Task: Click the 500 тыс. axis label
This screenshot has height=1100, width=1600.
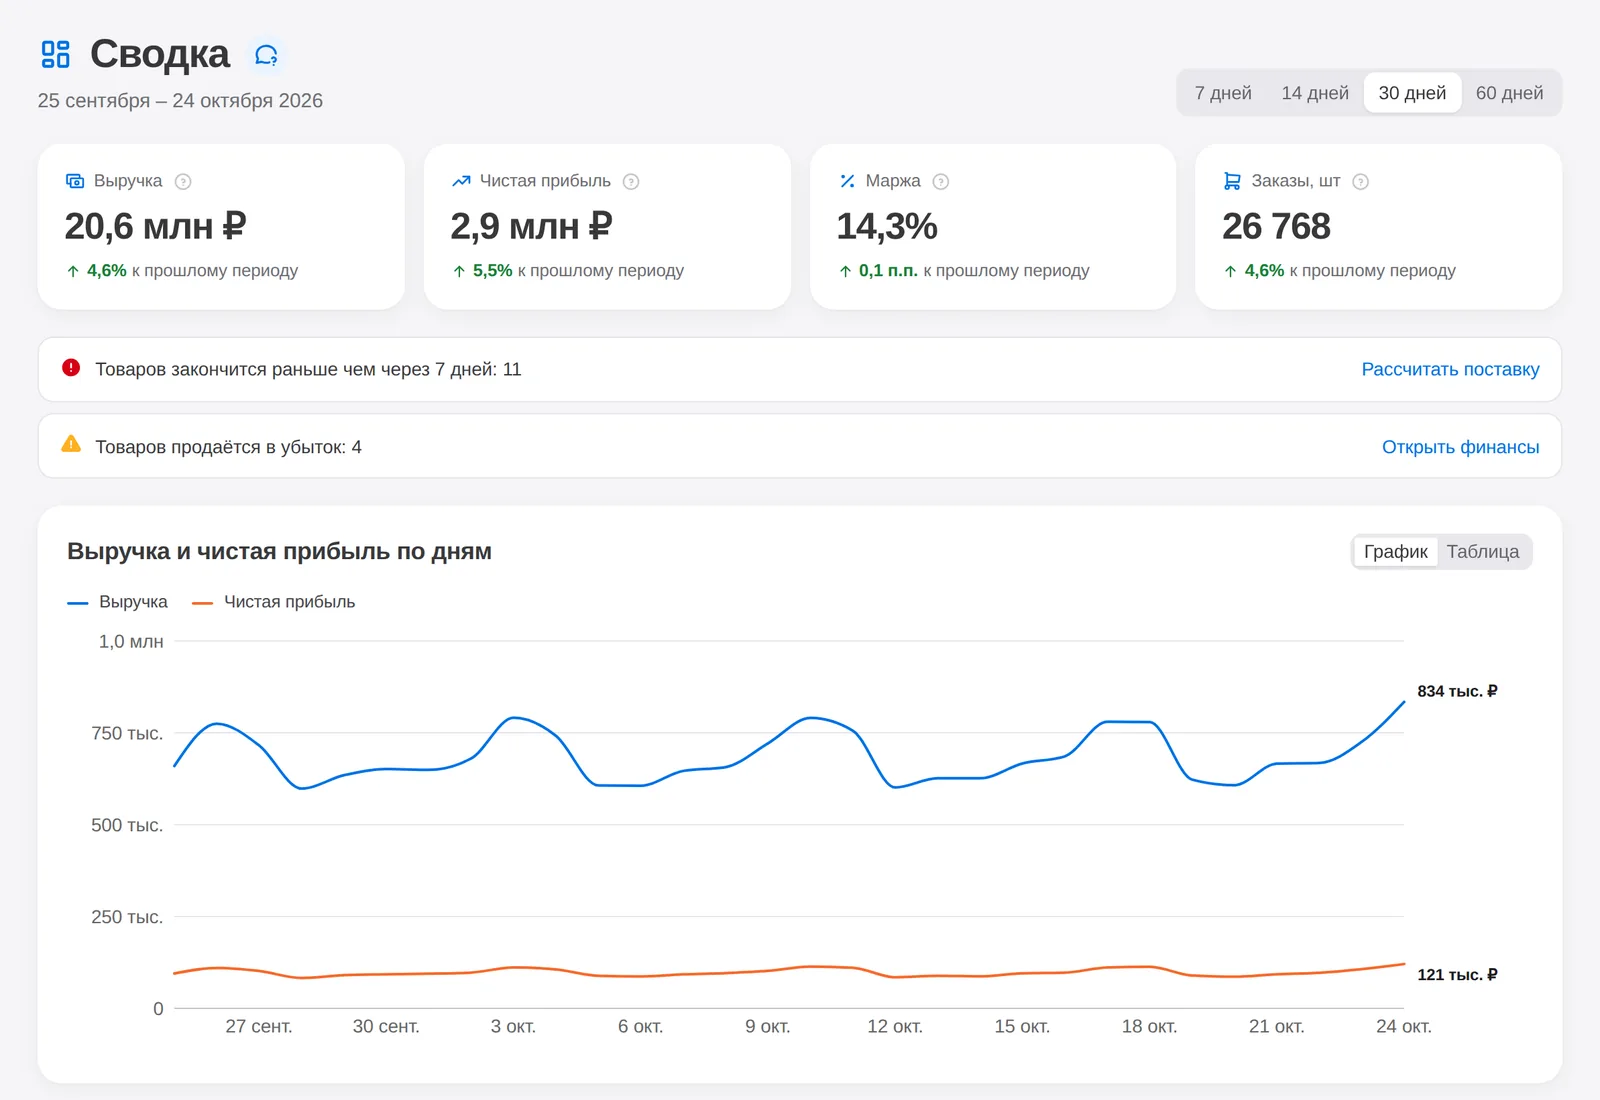Action: (x=127, y=826)
